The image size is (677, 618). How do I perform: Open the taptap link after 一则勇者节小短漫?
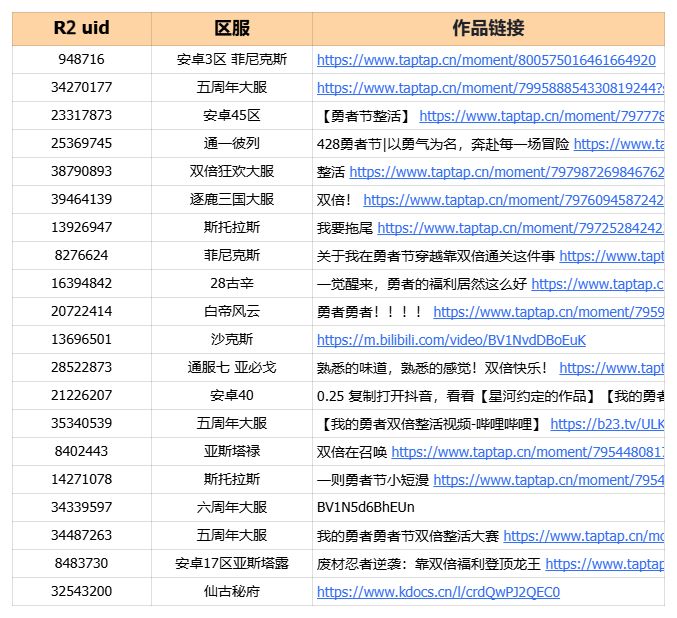(549, 480)
